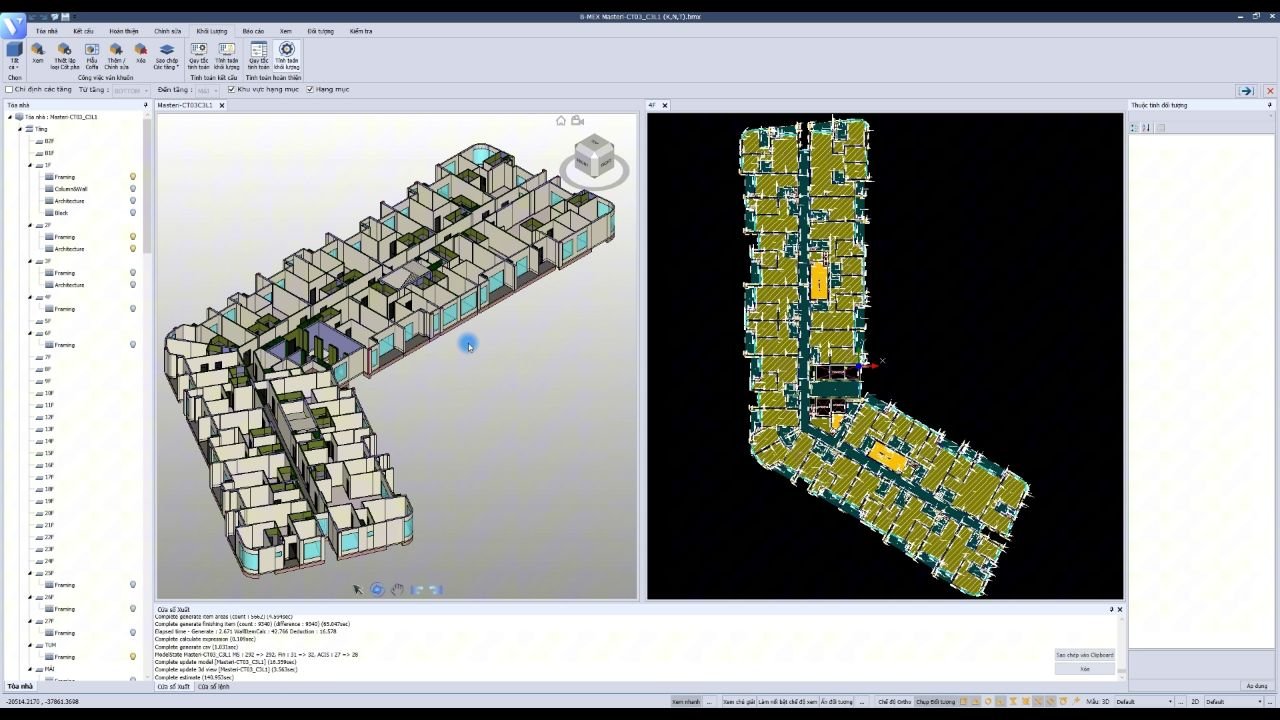
Task: Collapse the 1F floor node
Action: point(31,165)
